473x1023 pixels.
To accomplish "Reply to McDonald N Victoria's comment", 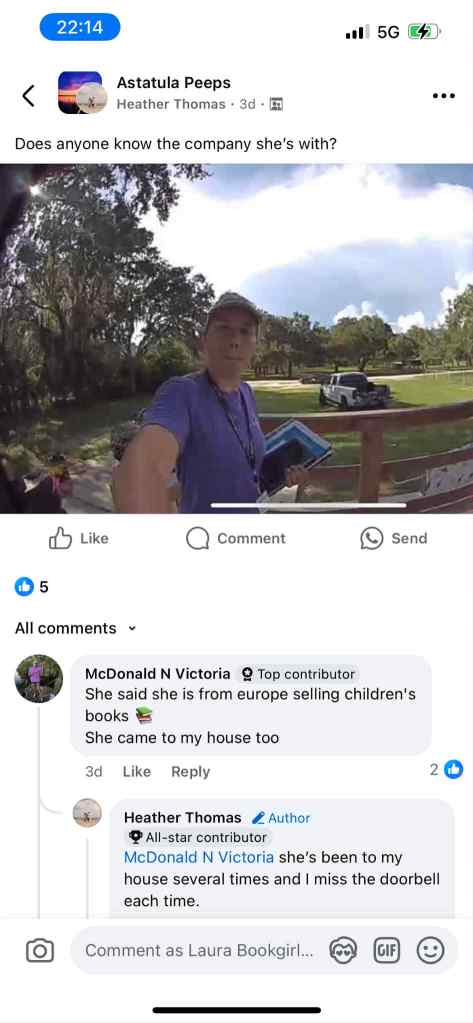I will (x=191, y=771).
